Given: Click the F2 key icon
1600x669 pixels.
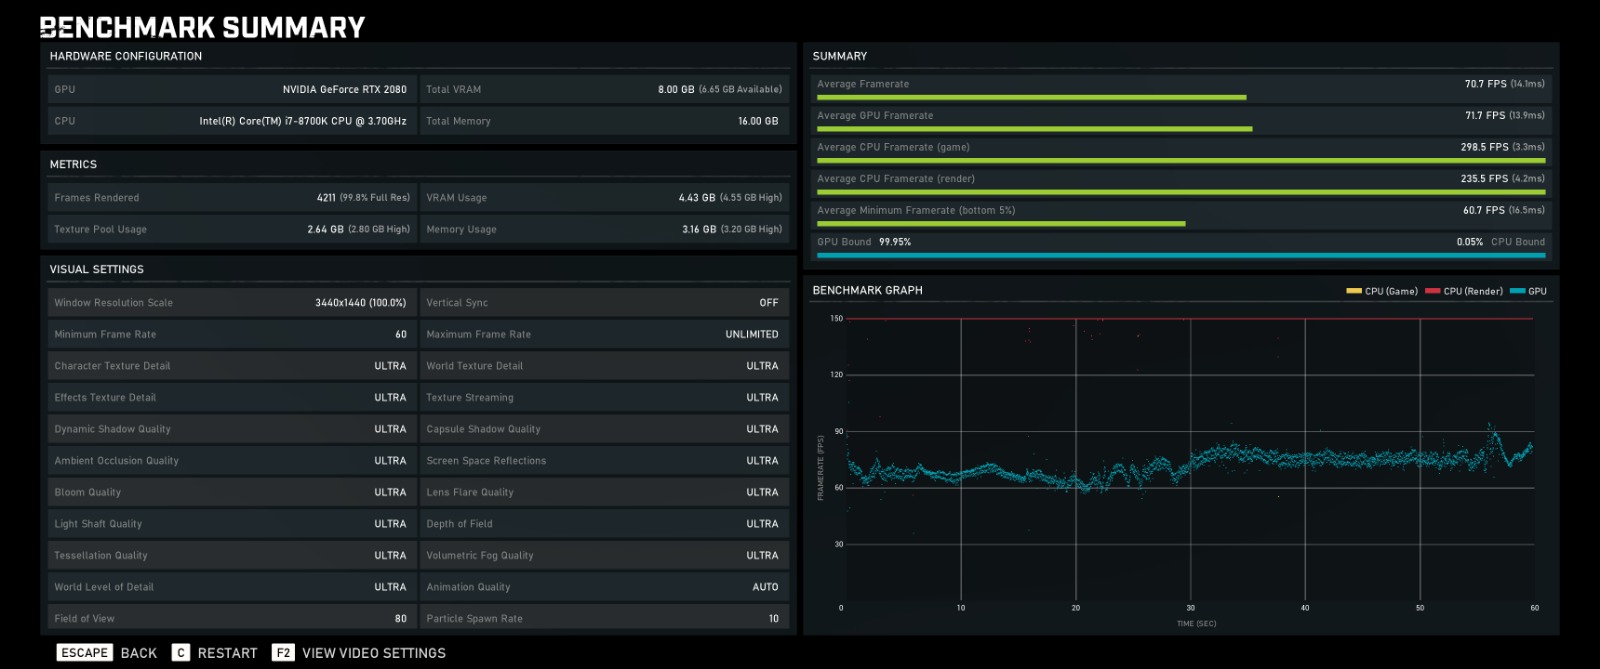Looking at the screenshot, I should (283, 653).
